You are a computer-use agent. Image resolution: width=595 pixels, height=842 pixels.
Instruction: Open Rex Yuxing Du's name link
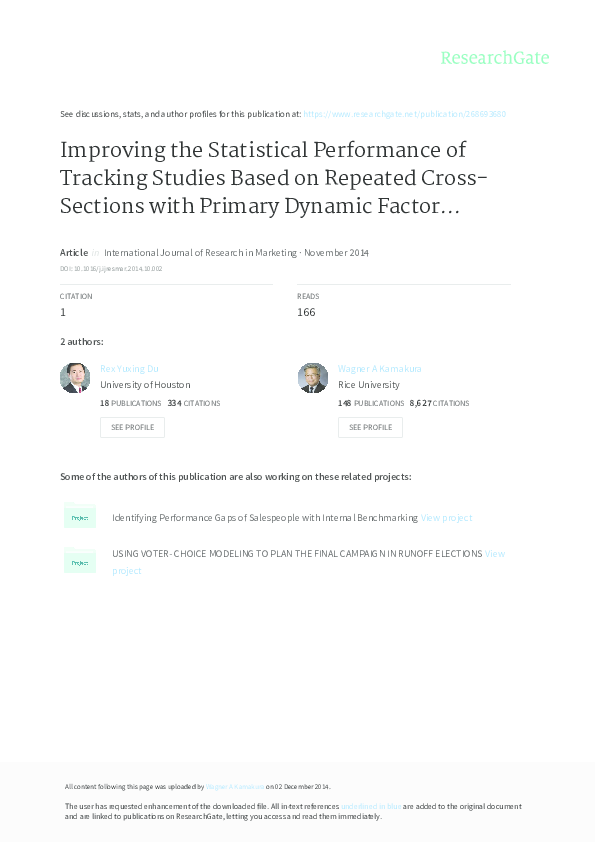click(128, 368)
